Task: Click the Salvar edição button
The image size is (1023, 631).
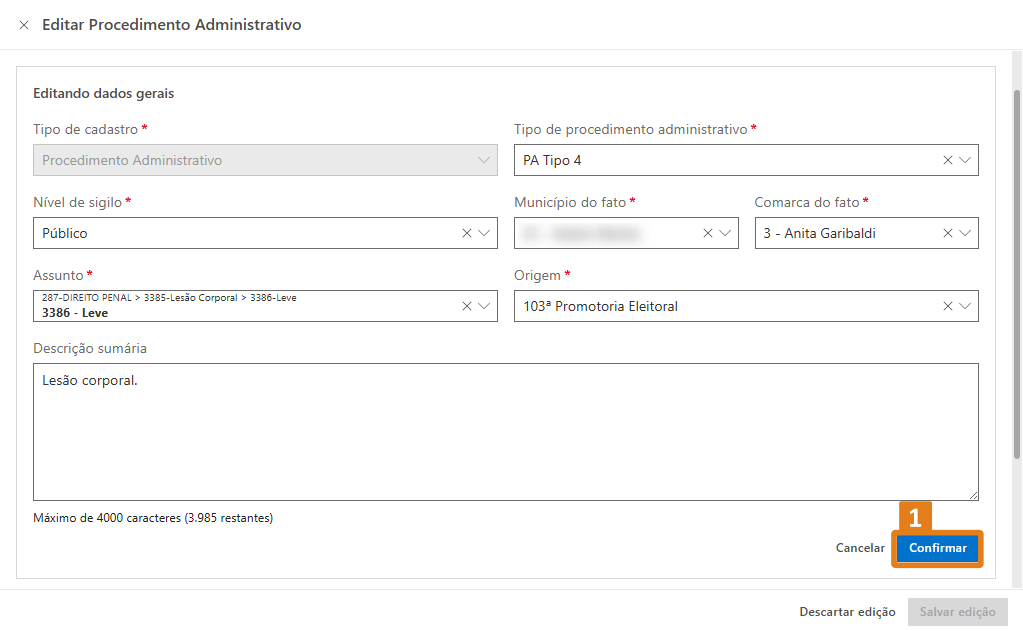Action: click(957, 612)
